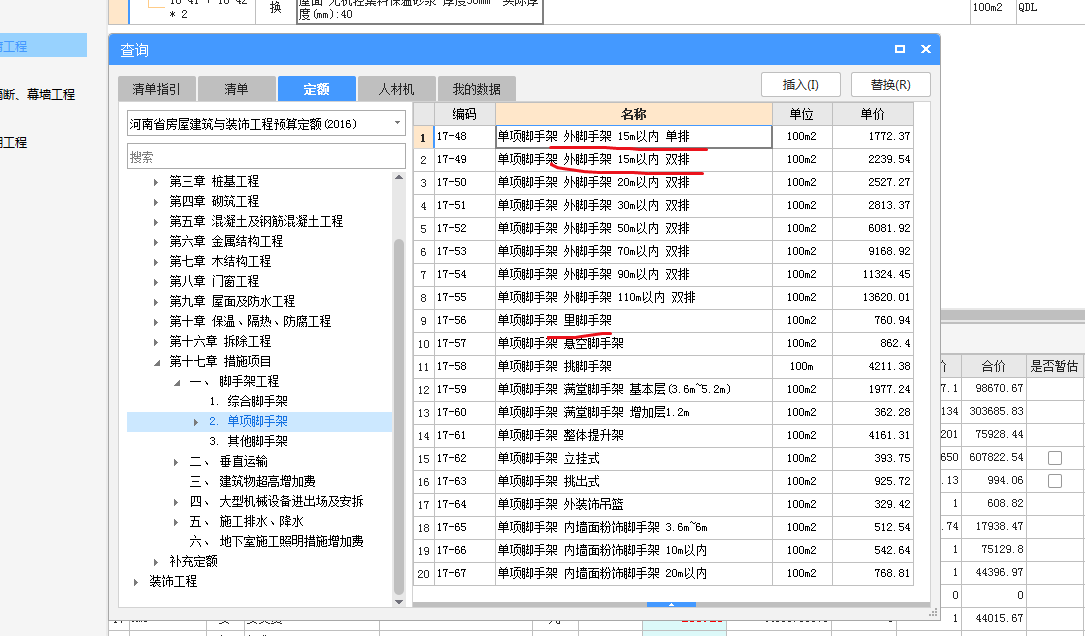This screenshot has height=636, width=1085.
Task: Select row 17-60 满堂脚手架 增加层1.2m
Action: click(x=664, y=412)
